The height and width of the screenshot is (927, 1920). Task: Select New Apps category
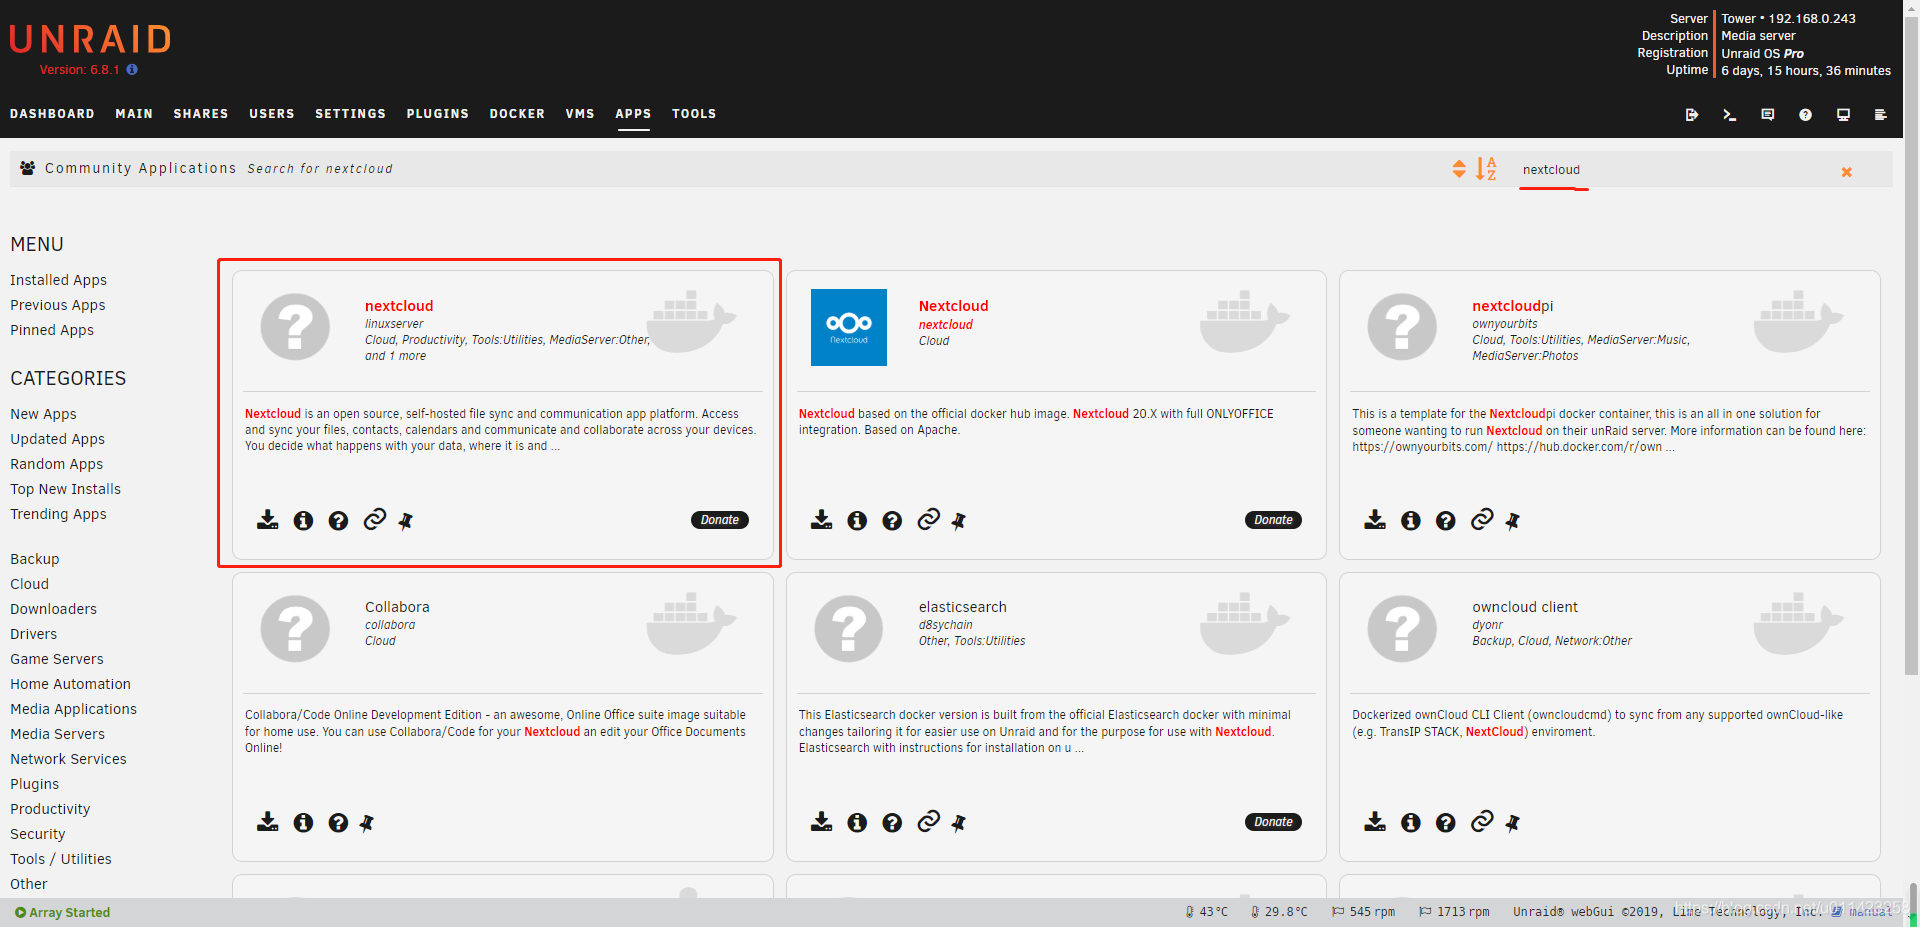[43, 414]
